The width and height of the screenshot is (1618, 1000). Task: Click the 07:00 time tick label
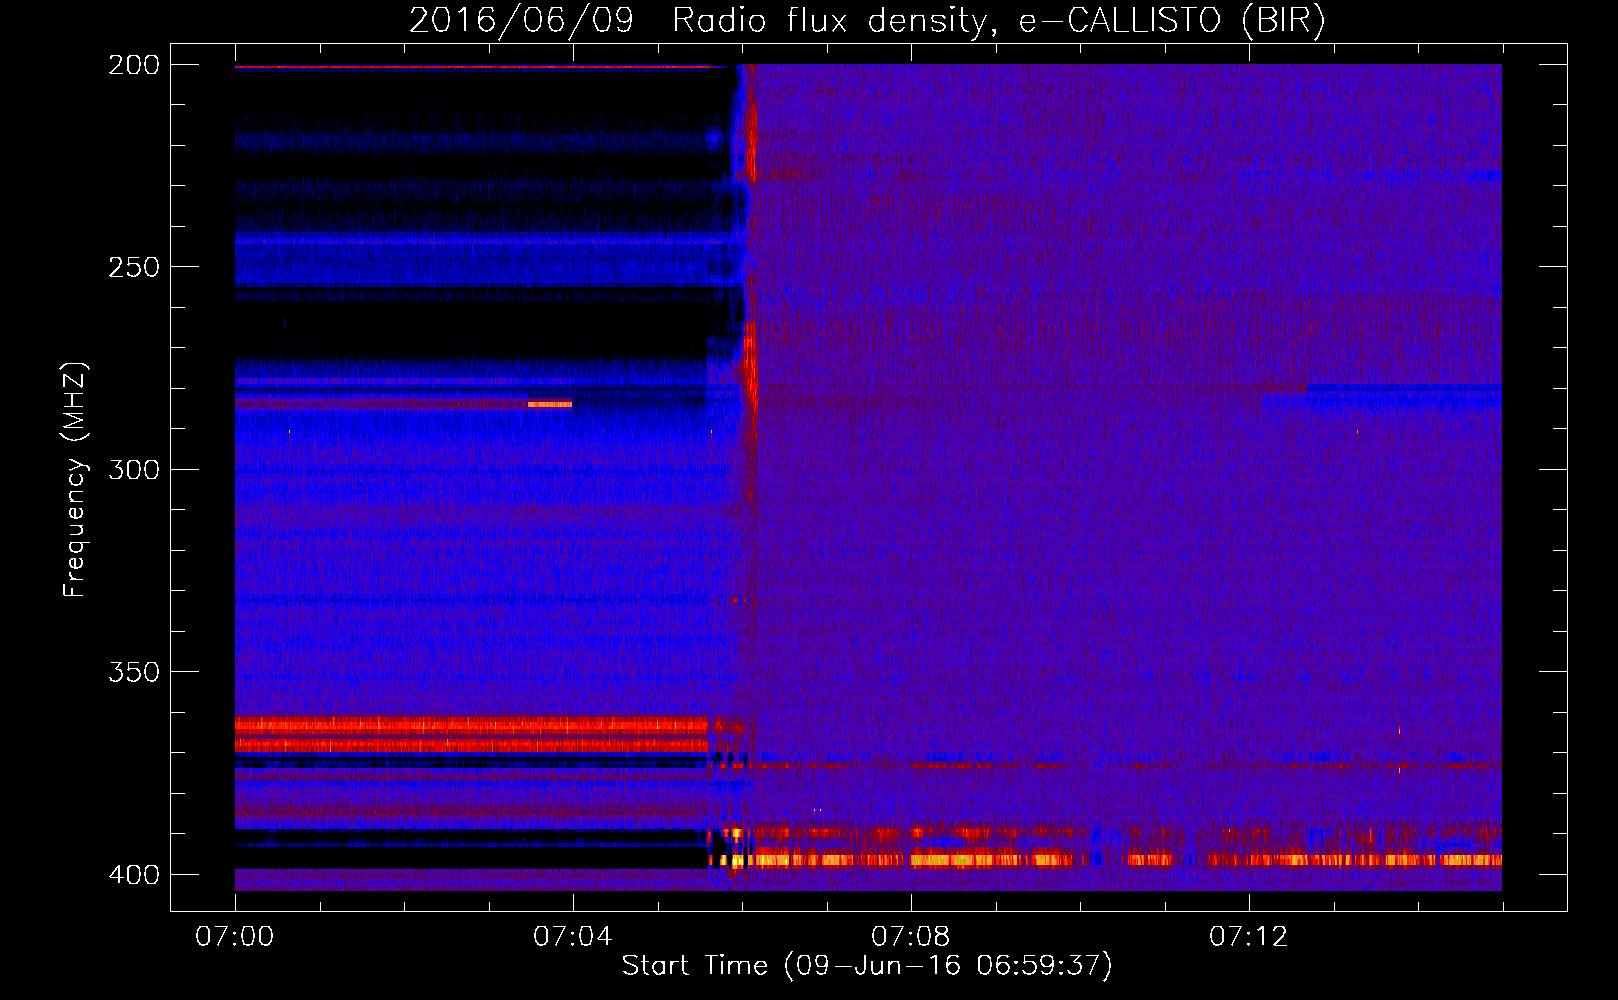pyautogui.click(x=235, y=937)
